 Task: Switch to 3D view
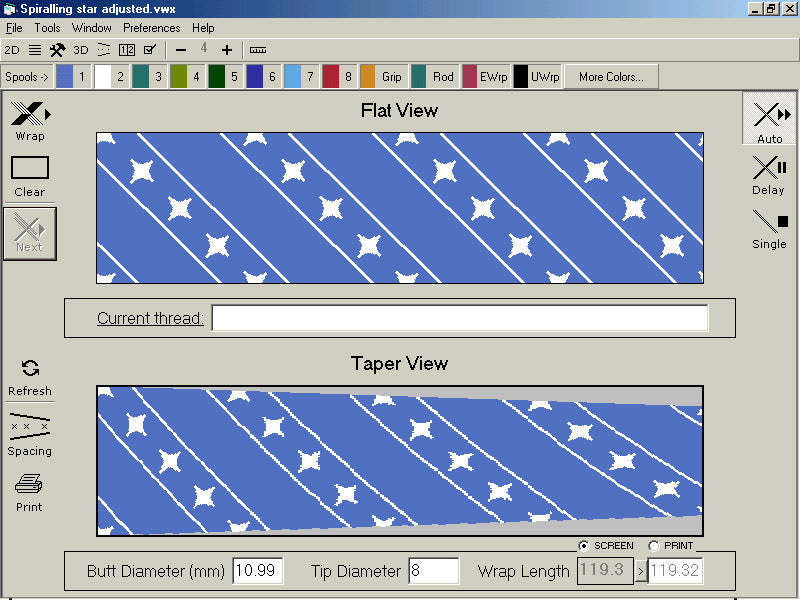(x=80, y=49)
